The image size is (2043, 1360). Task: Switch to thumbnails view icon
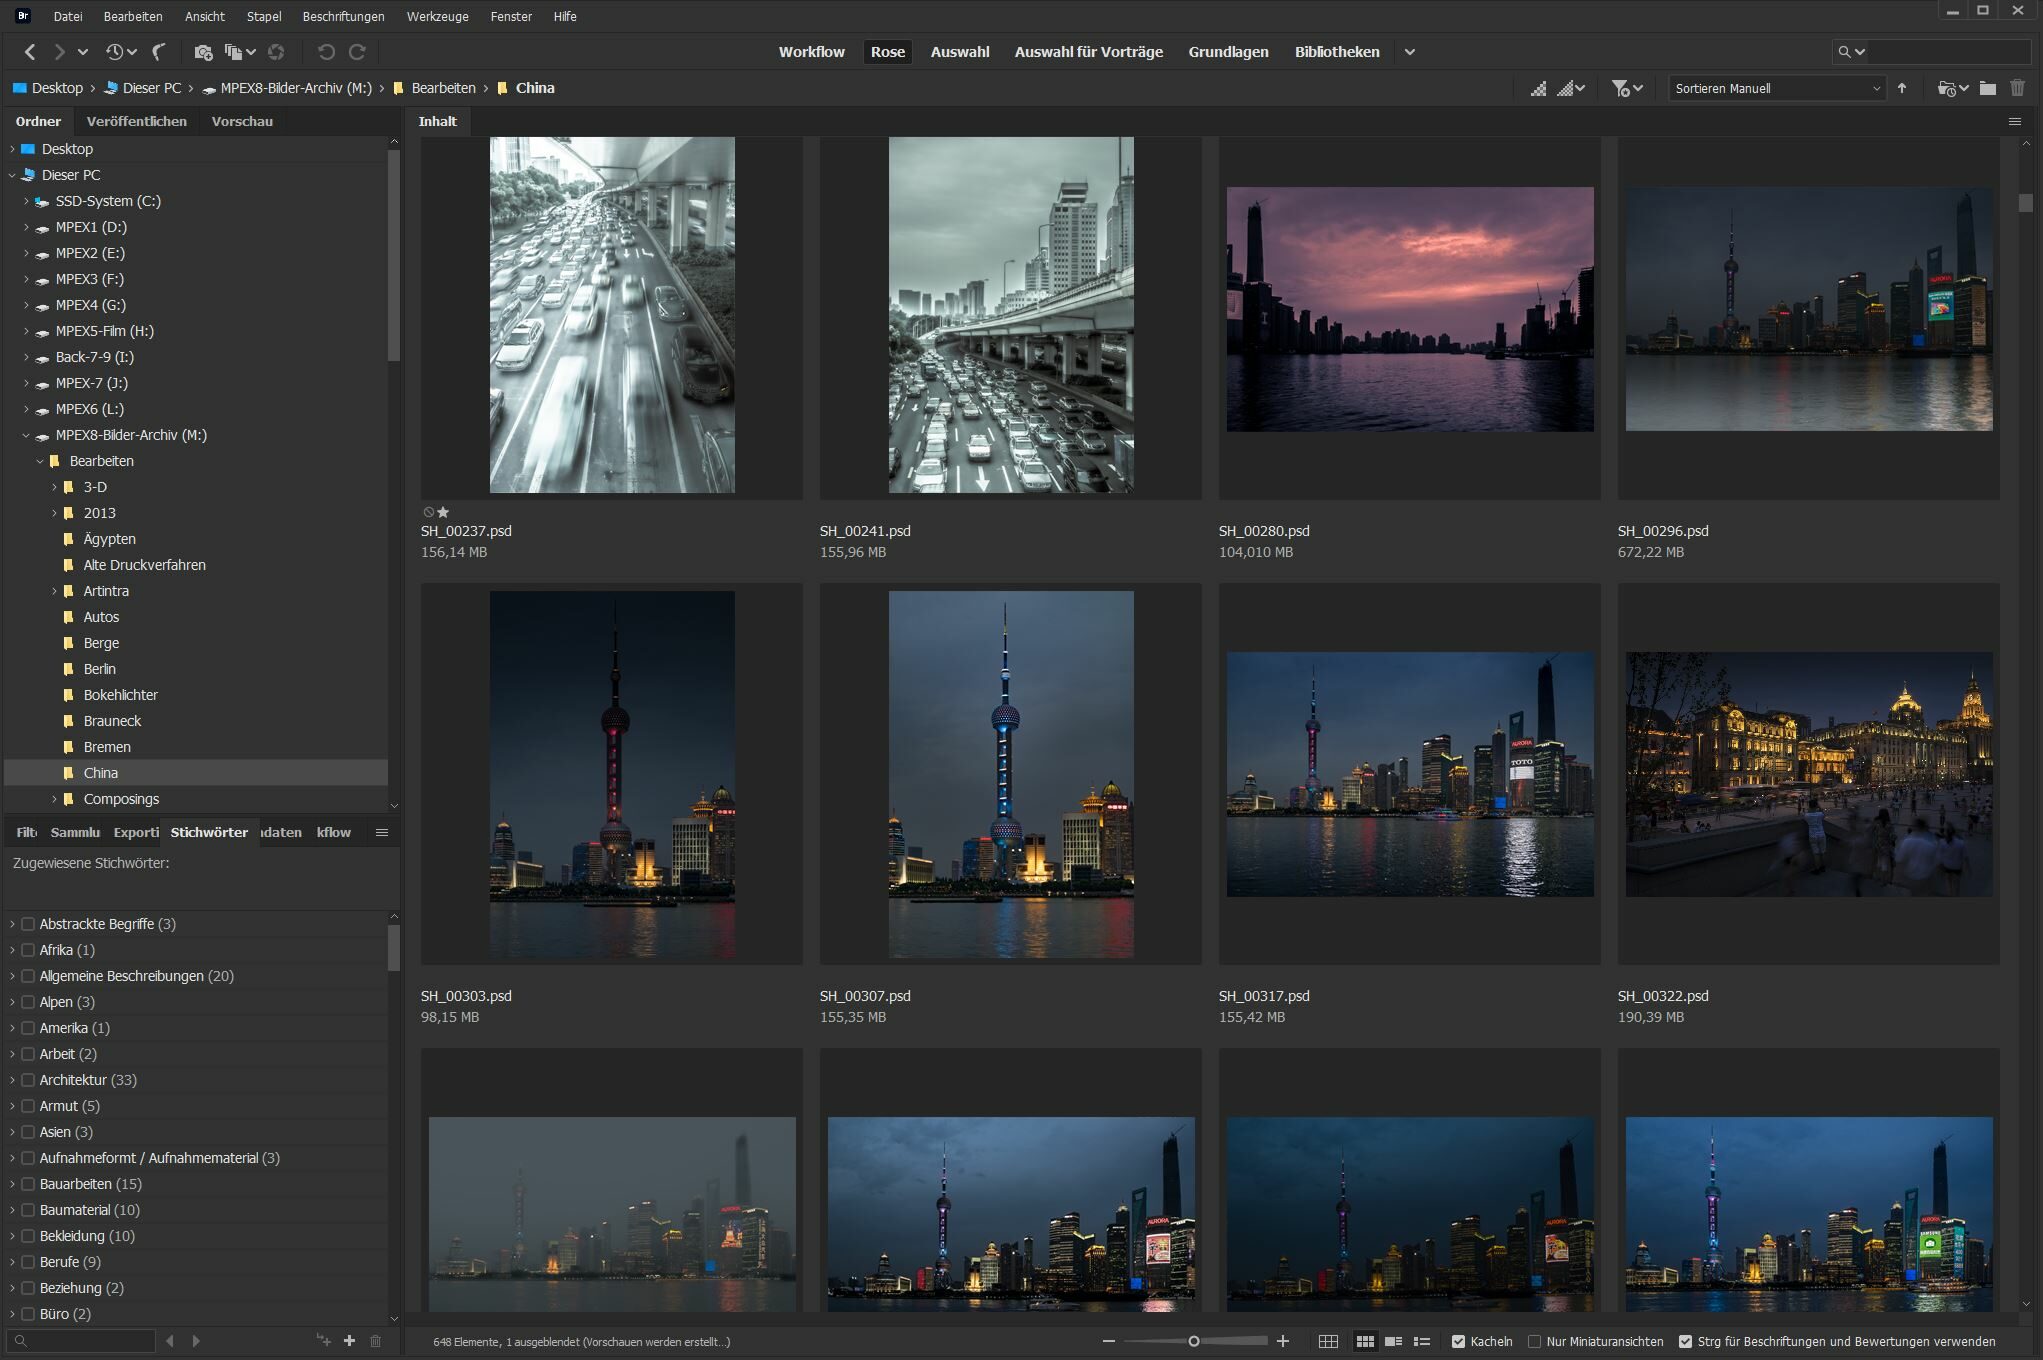coord(1365,1341)
